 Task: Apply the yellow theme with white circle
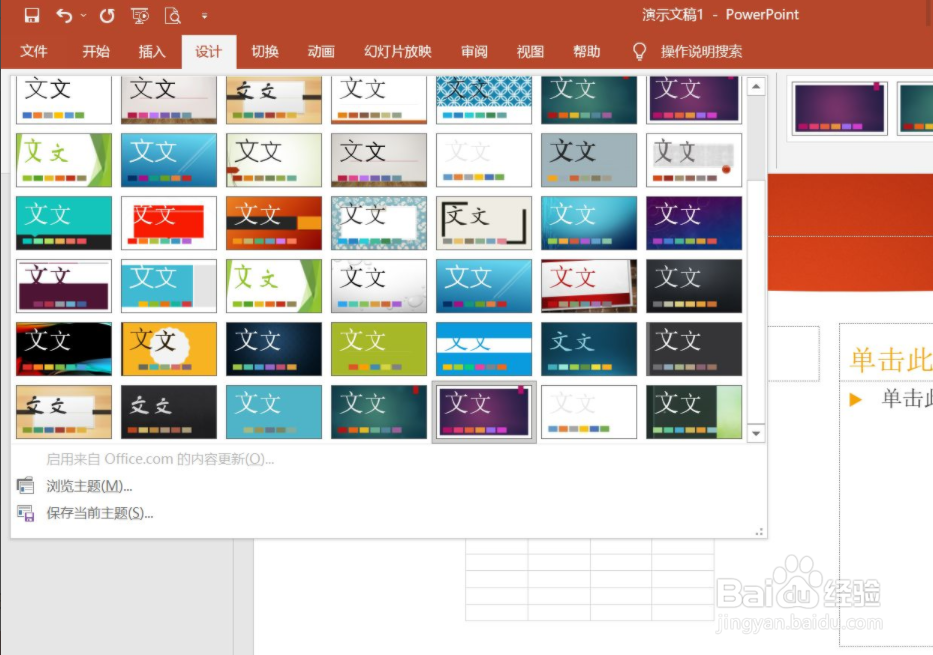point(169,349)
